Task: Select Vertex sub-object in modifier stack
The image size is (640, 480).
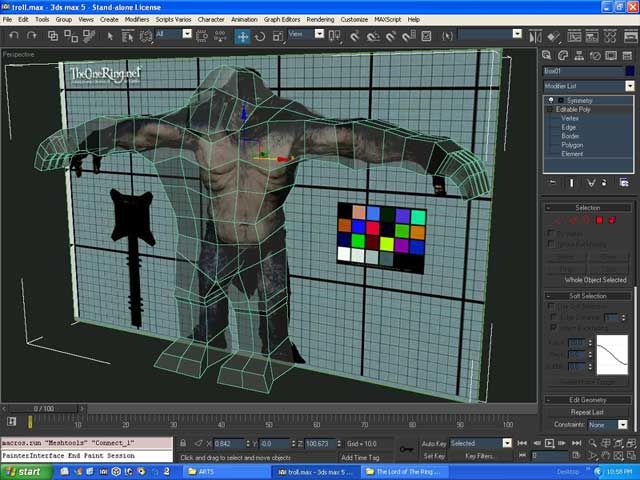Action: pyautogui.click(x=570, y=118)
